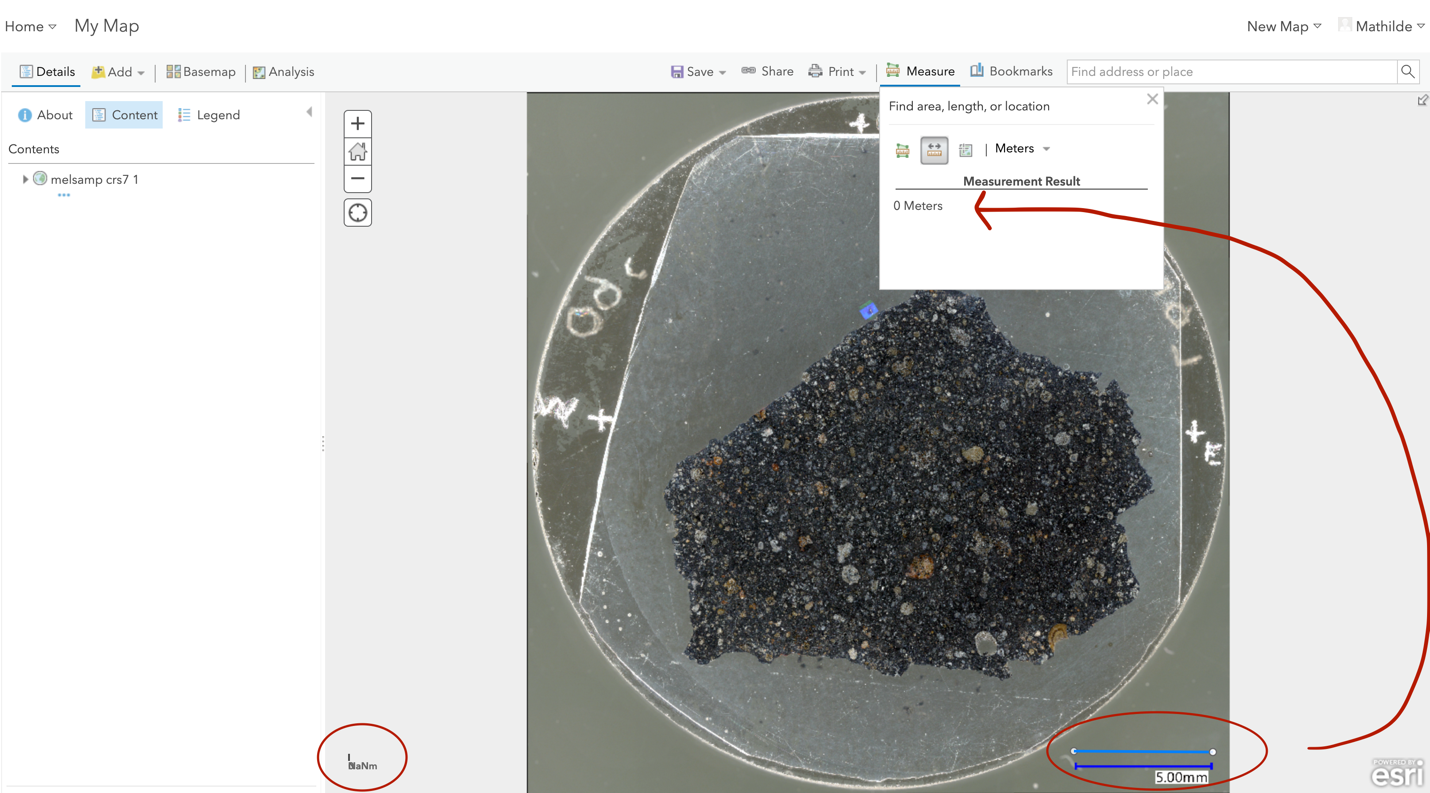Click the find my location icon
The height and width of the screenshot is (793, 1430).
point(357,211)
